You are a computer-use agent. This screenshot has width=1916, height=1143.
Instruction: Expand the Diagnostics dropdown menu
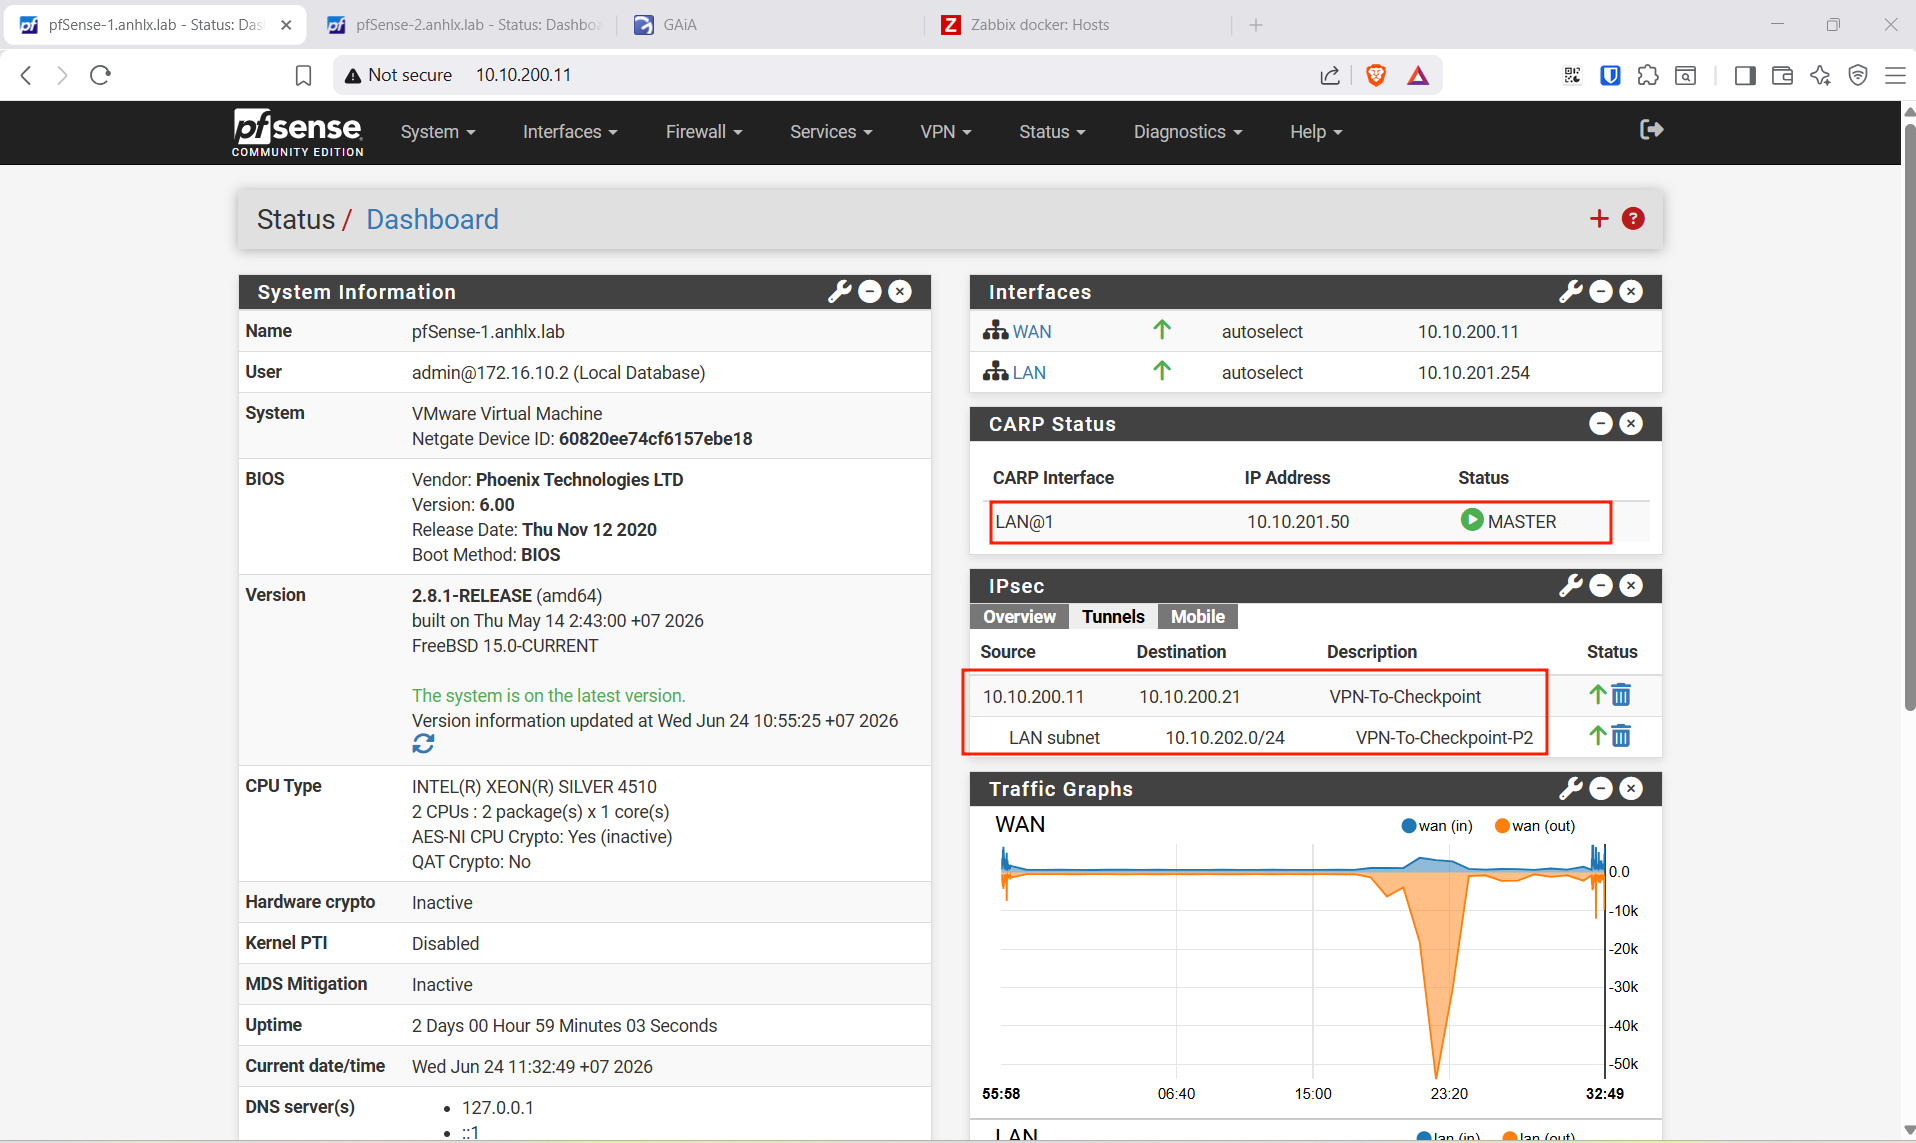(1188, 132)
